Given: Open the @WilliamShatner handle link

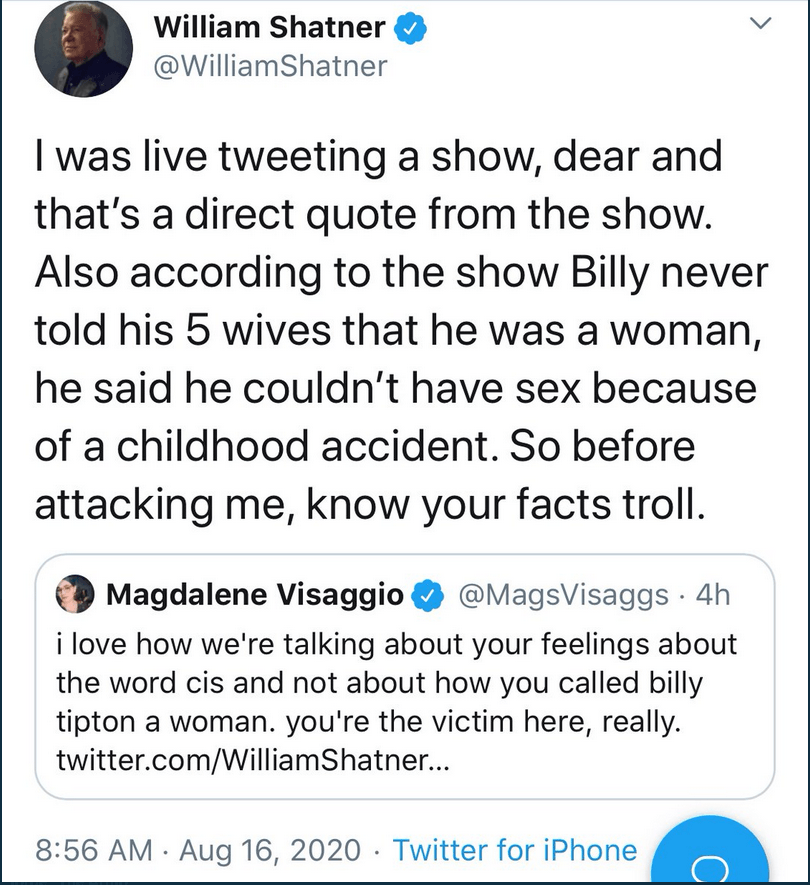Looking at the screenshot, I should (269, 66).
